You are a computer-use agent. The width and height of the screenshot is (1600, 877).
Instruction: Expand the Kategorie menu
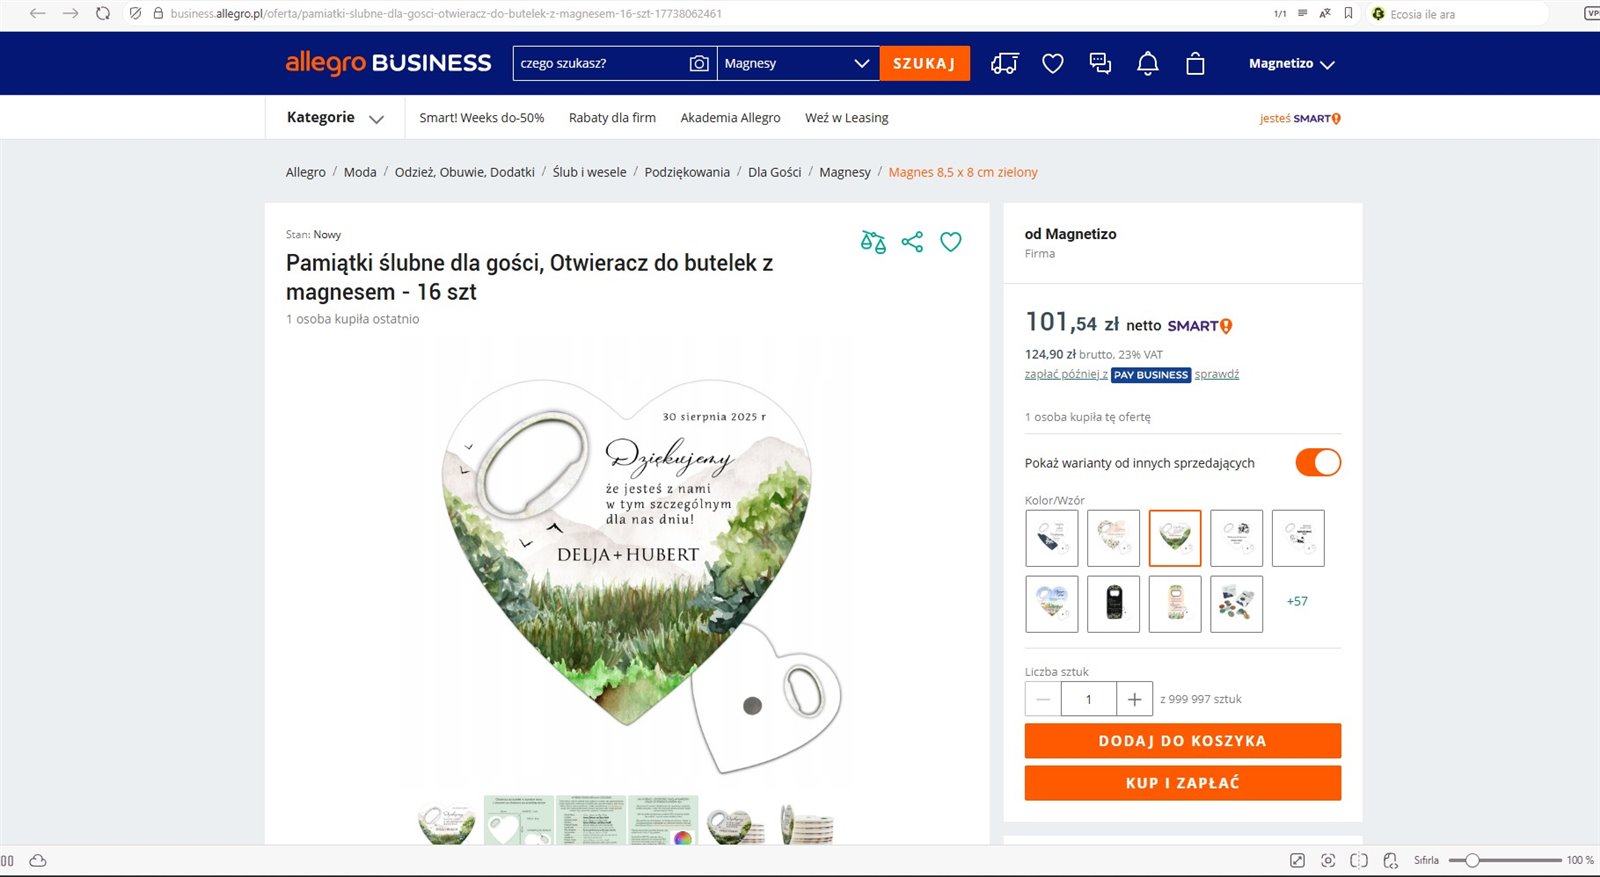coord(335,118)
